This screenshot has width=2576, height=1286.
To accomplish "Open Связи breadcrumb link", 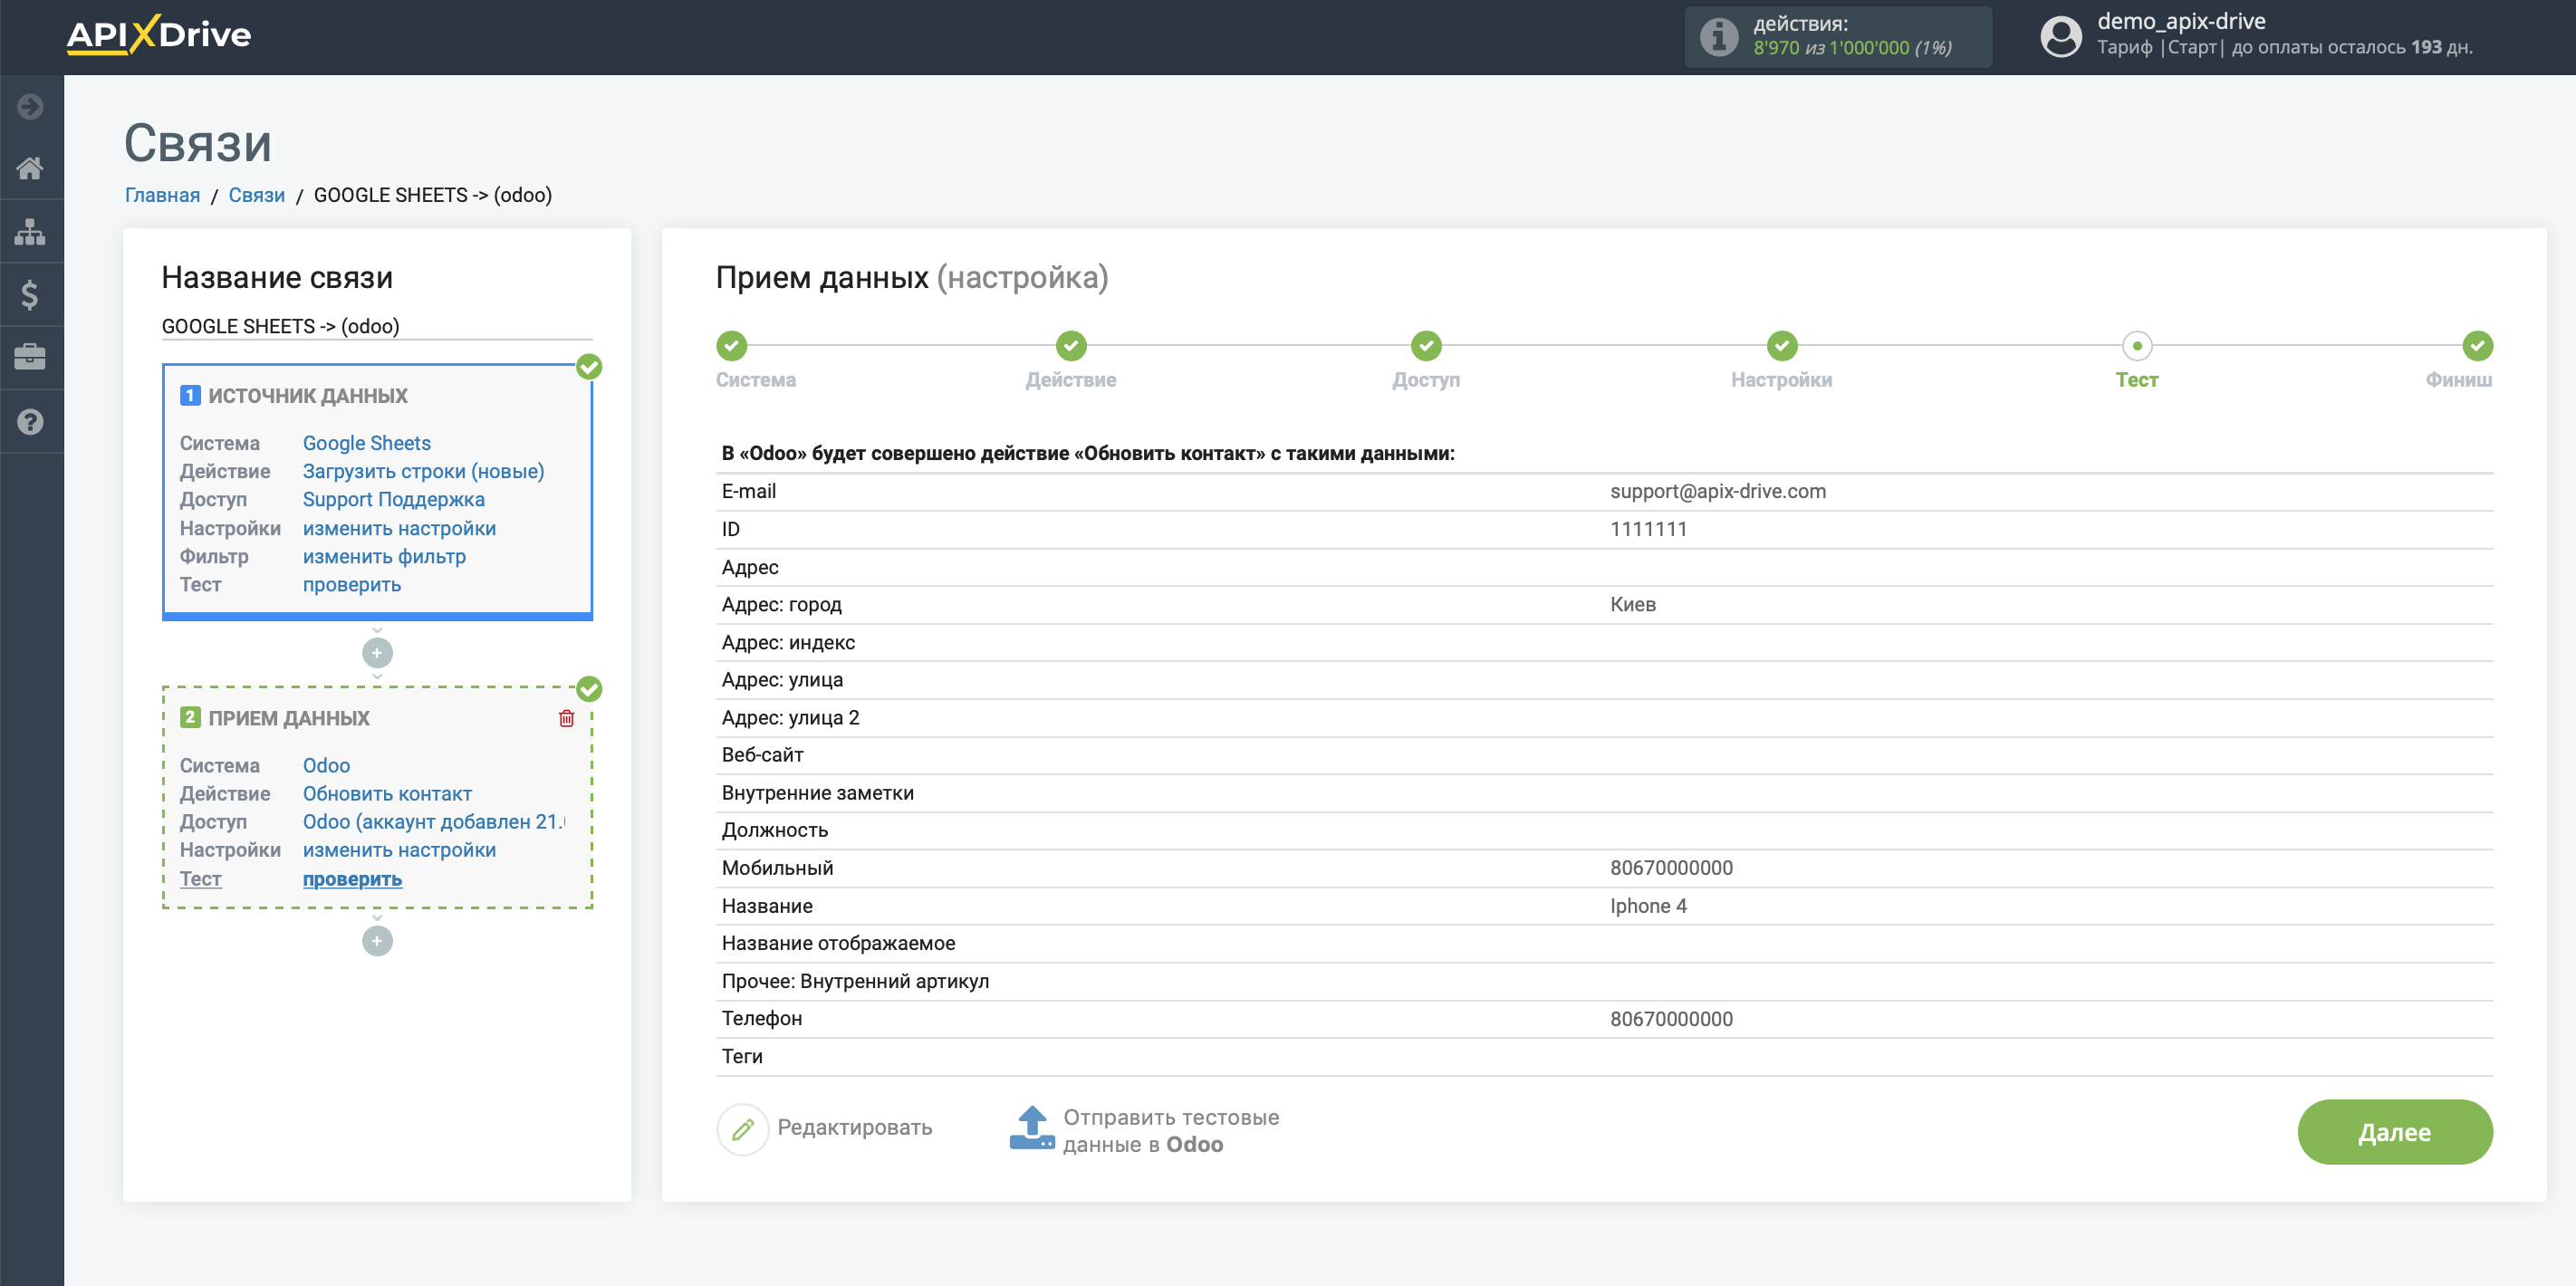I will pyautogui.click(x=256, y=195).
